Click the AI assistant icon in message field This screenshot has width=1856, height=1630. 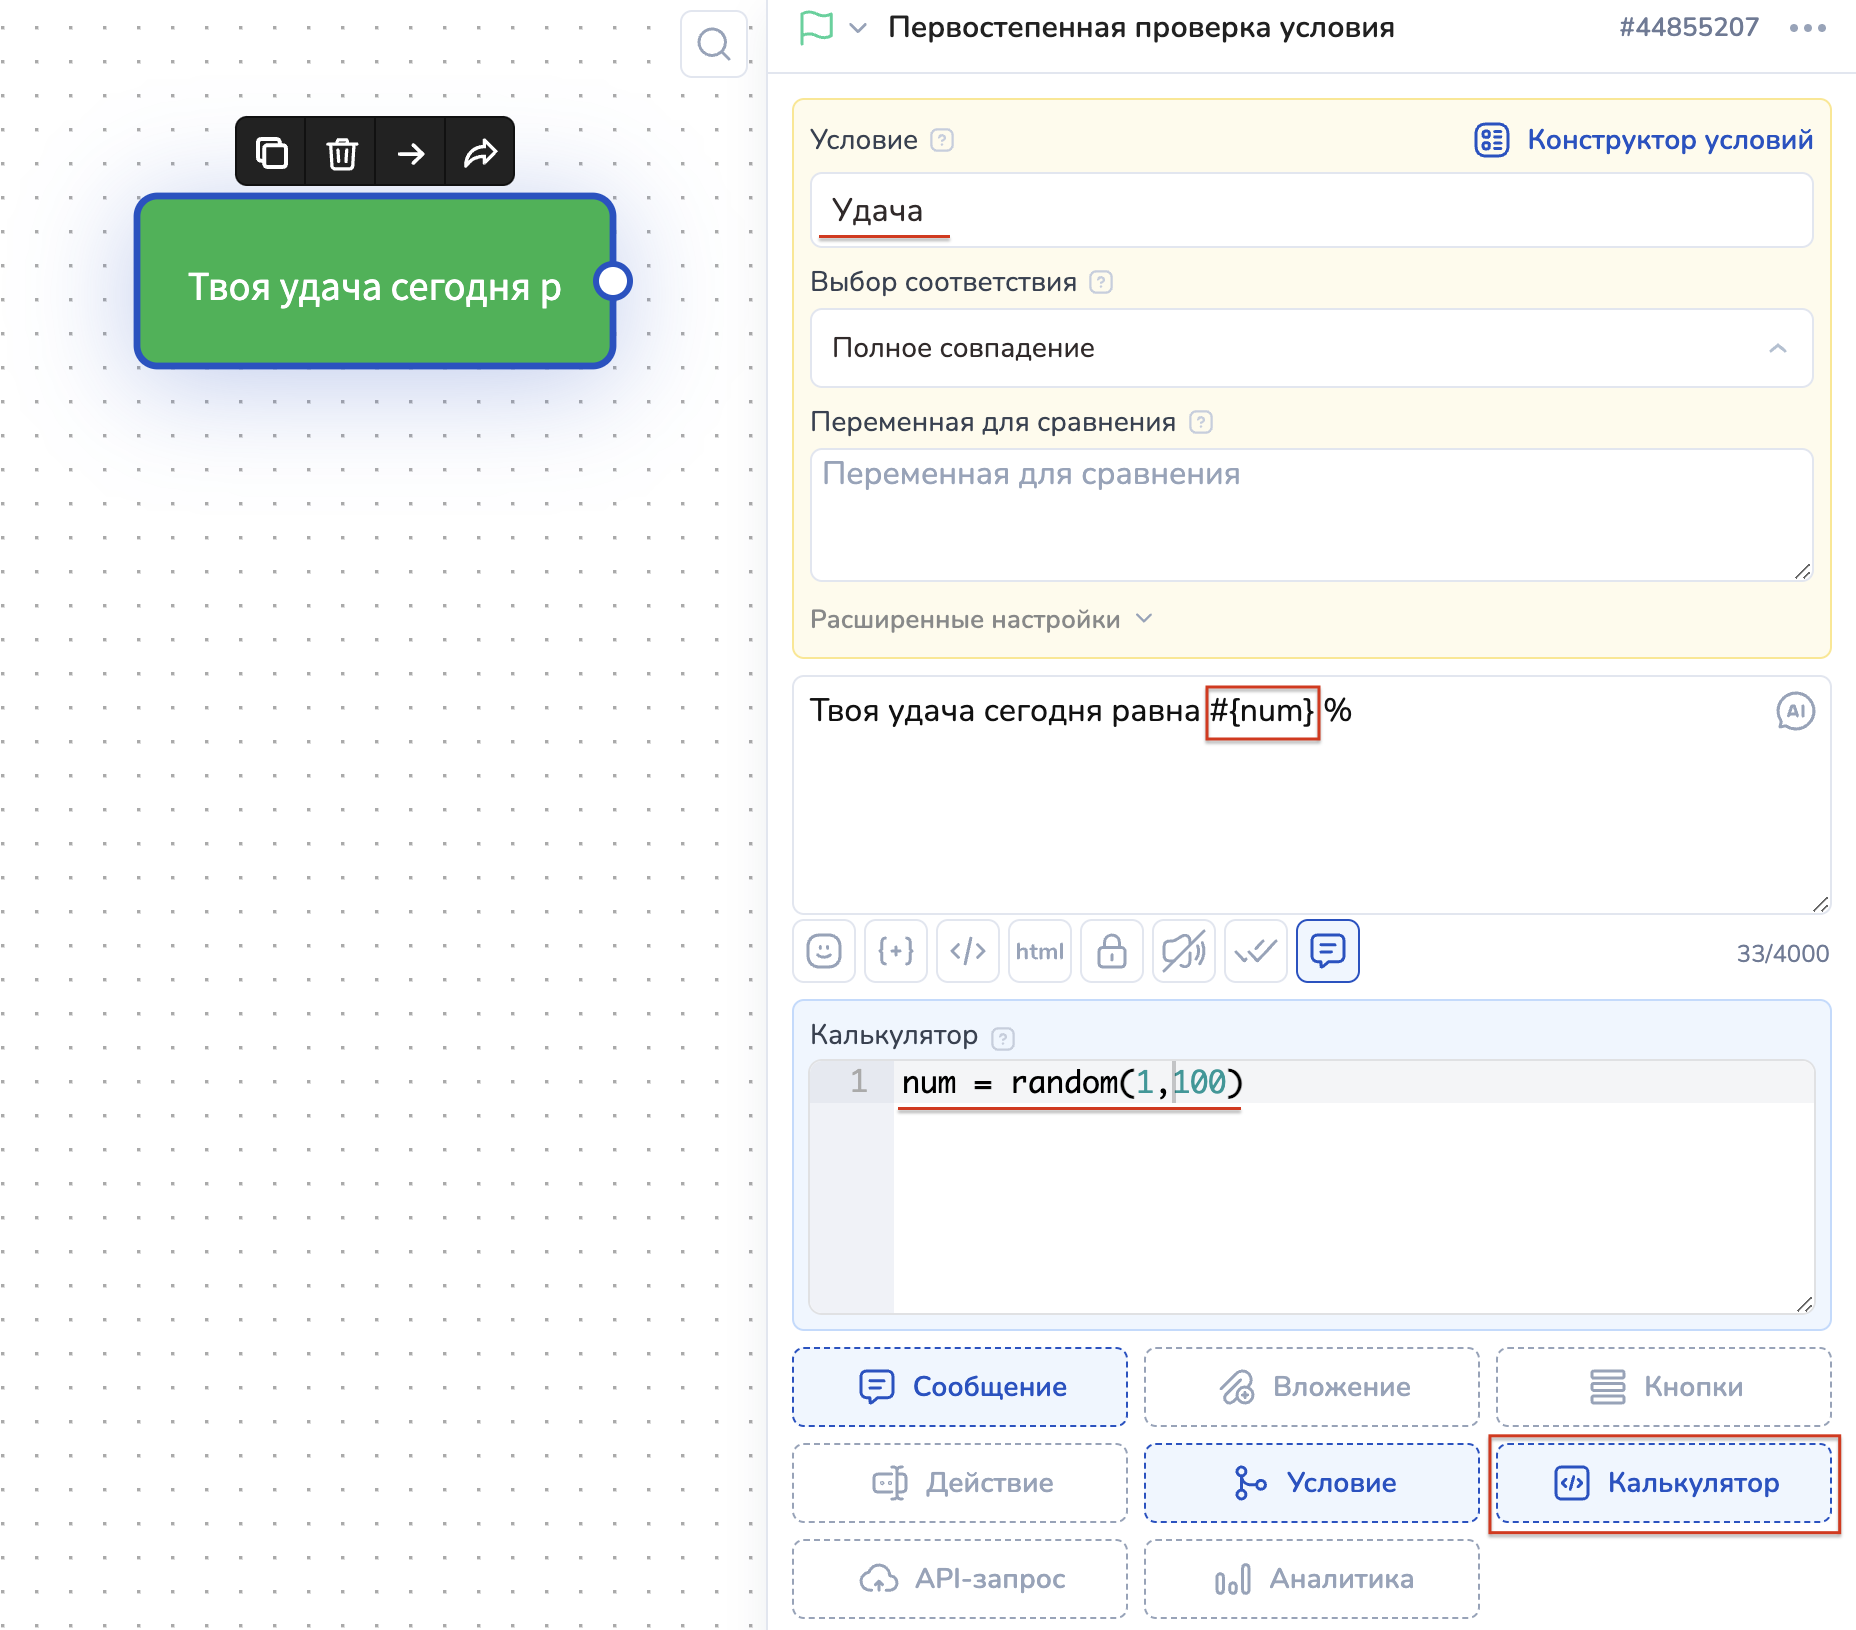1795,712
